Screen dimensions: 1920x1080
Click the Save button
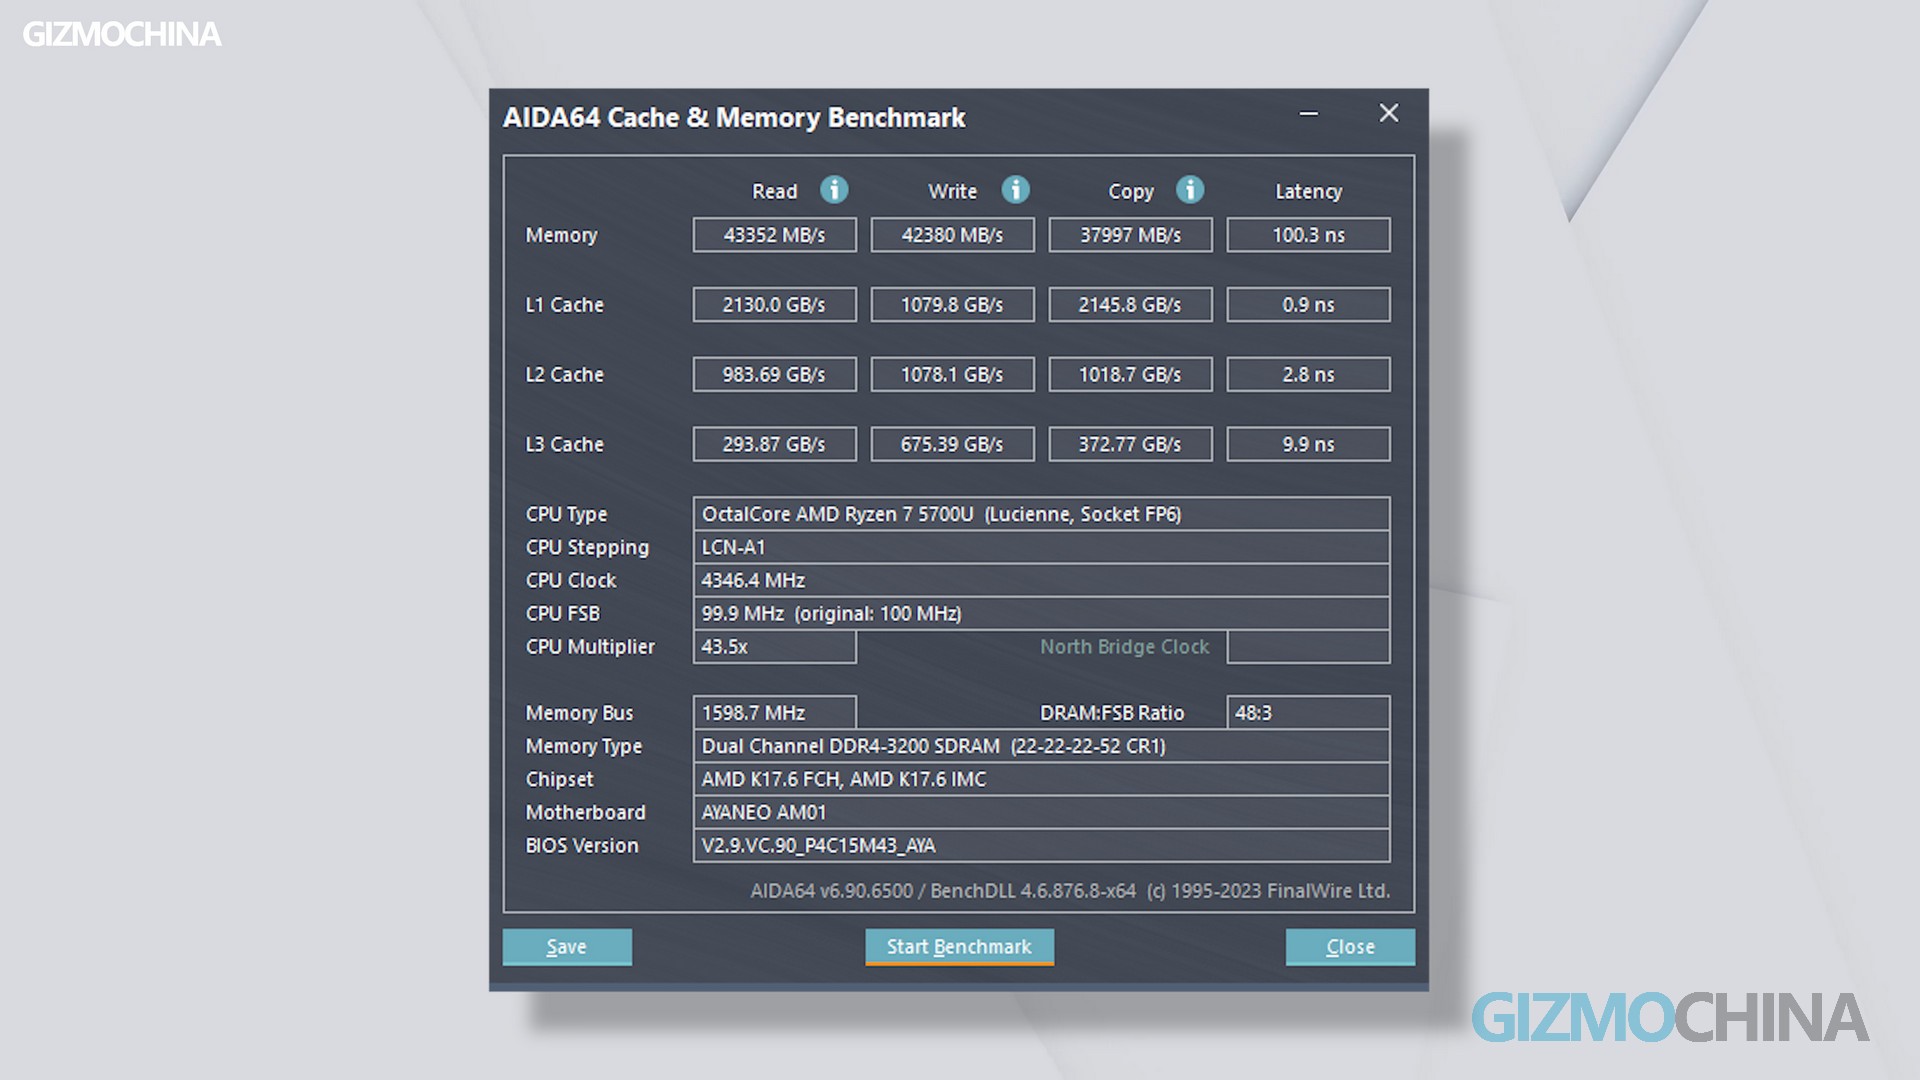click(x=567, y=947)
